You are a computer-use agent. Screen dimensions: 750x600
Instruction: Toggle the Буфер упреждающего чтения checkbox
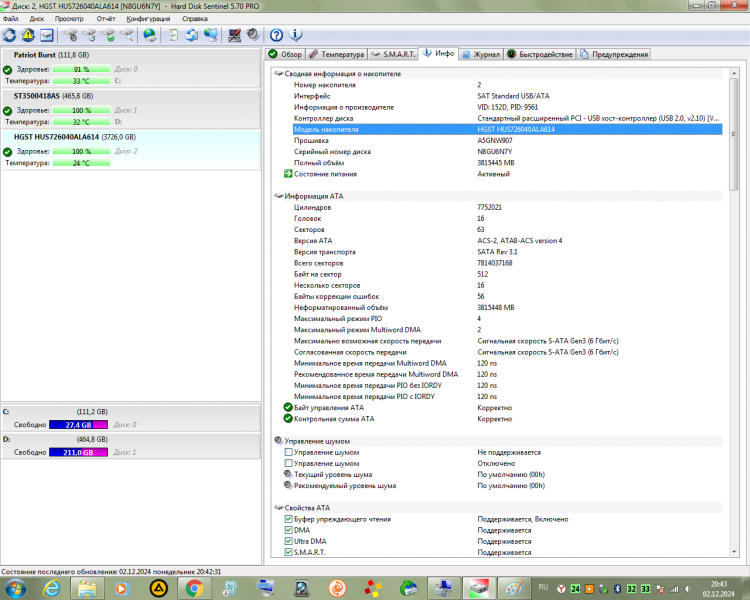point(288,519)
